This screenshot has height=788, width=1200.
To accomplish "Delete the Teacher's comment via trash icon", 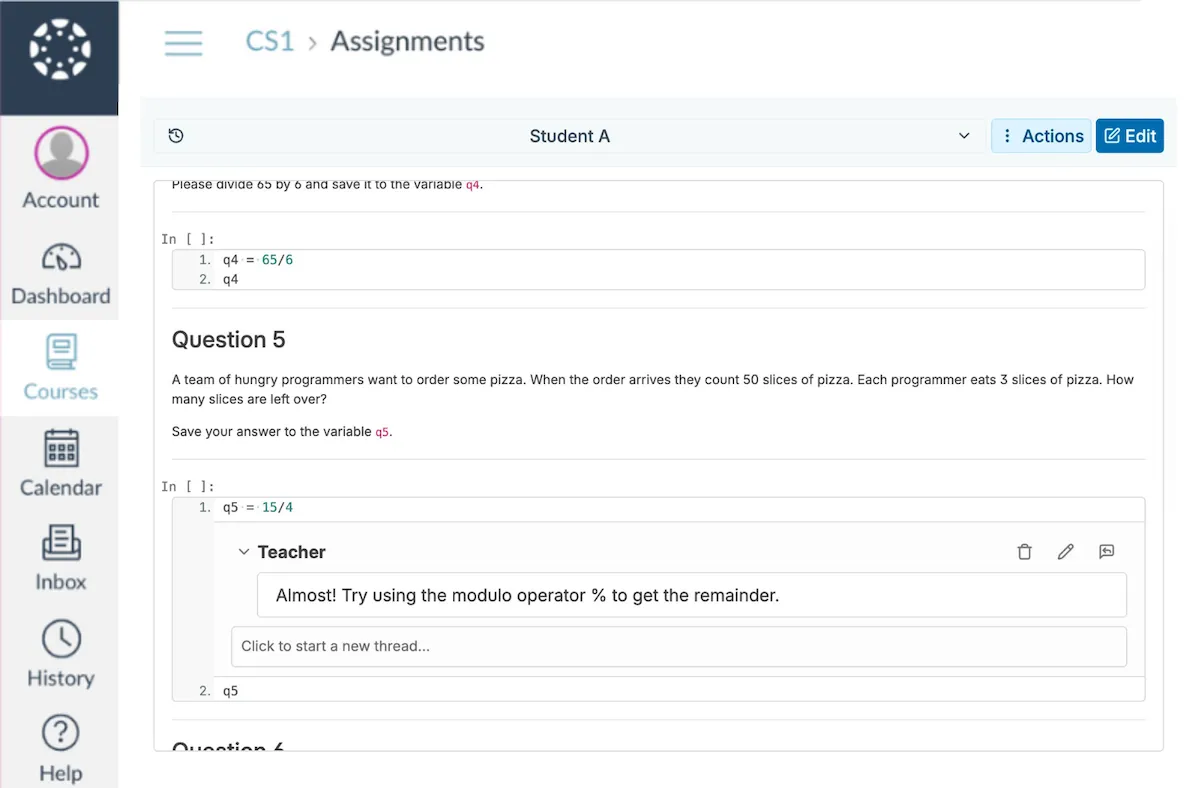I will tap(1024, 551).
